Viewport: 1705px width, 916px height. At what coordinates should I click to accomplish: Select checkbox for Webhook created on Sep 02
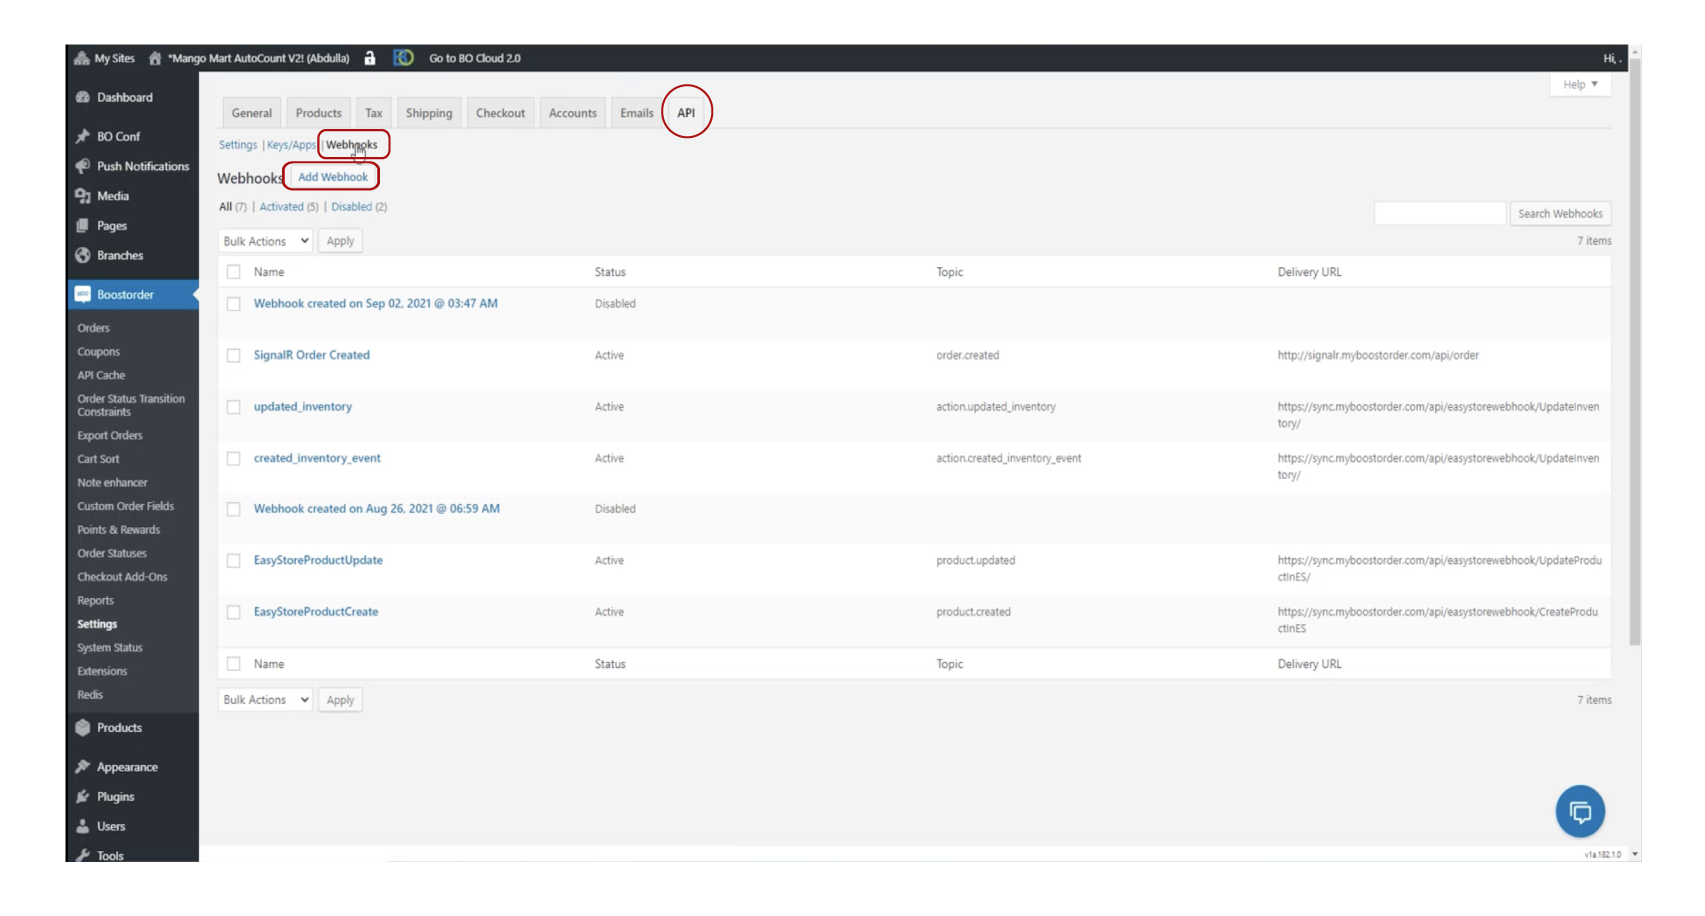click(233, 304)
